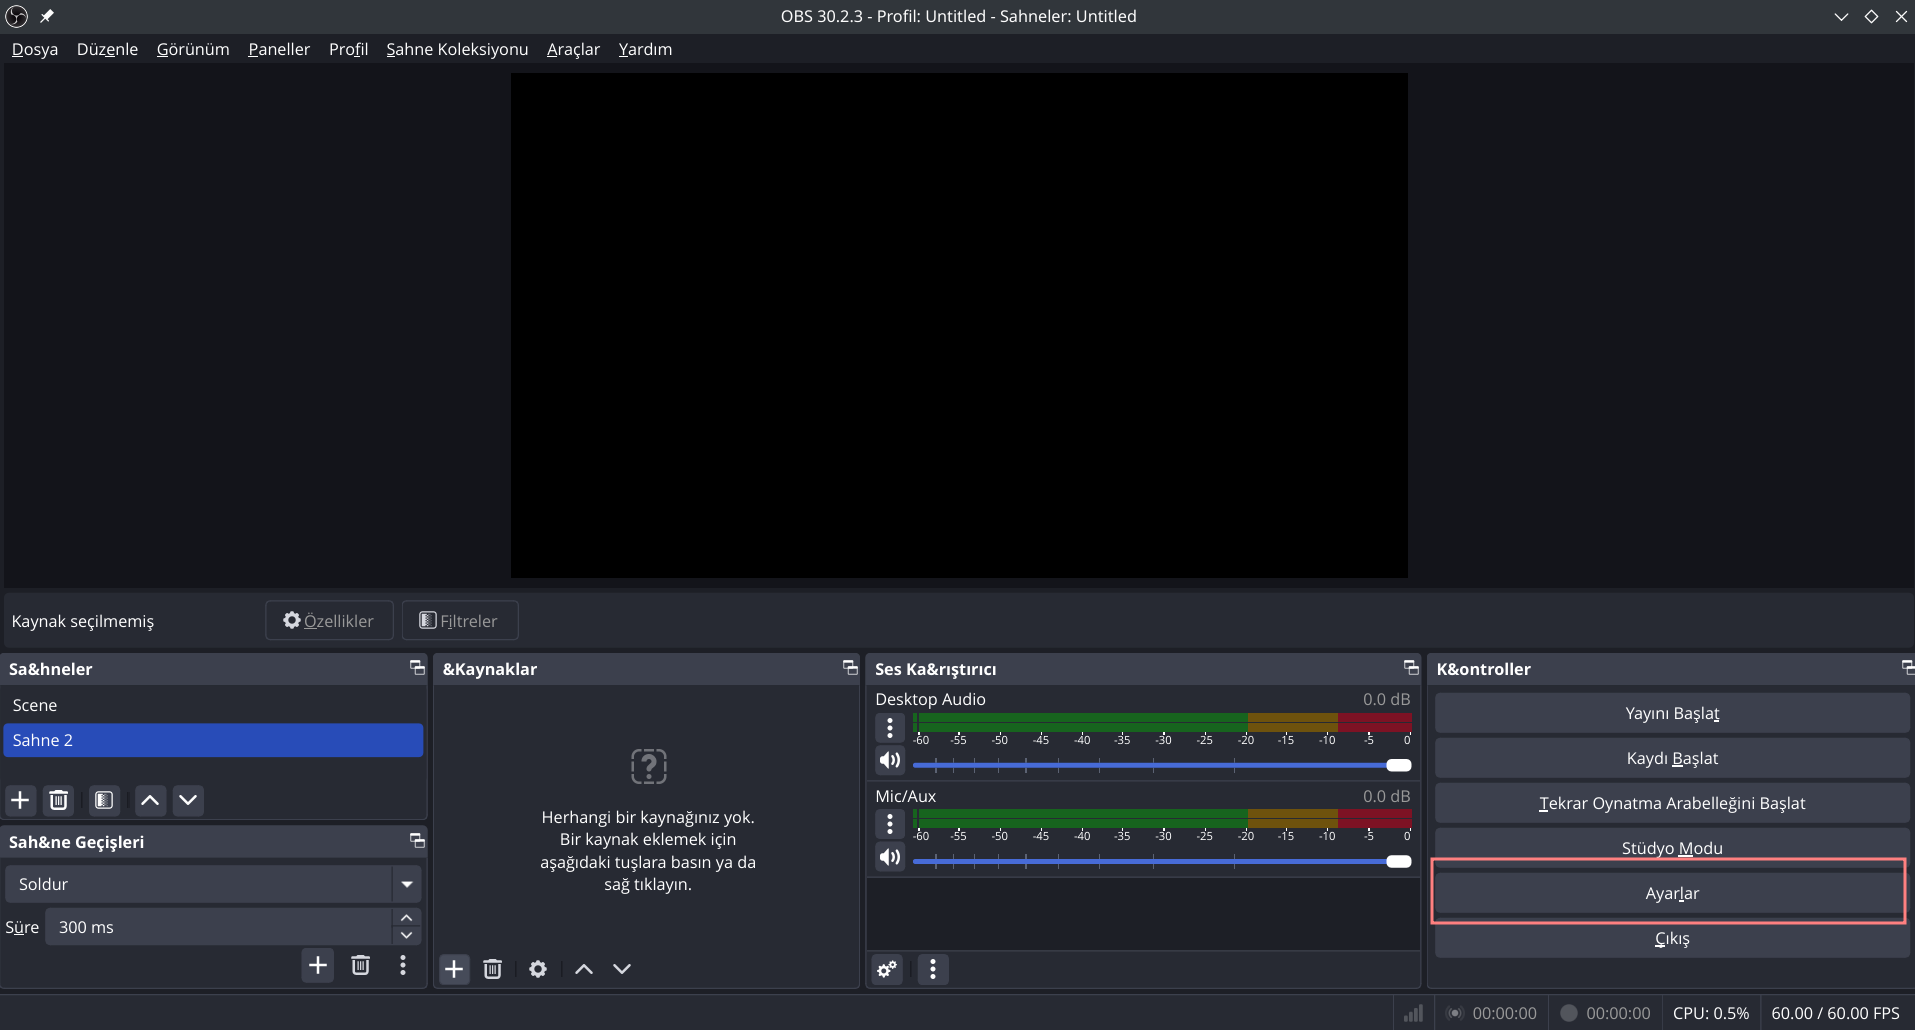This screenshot has height=1030, width=1915.
Task: Click network signal icon in status bar
Action: tap(1413, 1013)
